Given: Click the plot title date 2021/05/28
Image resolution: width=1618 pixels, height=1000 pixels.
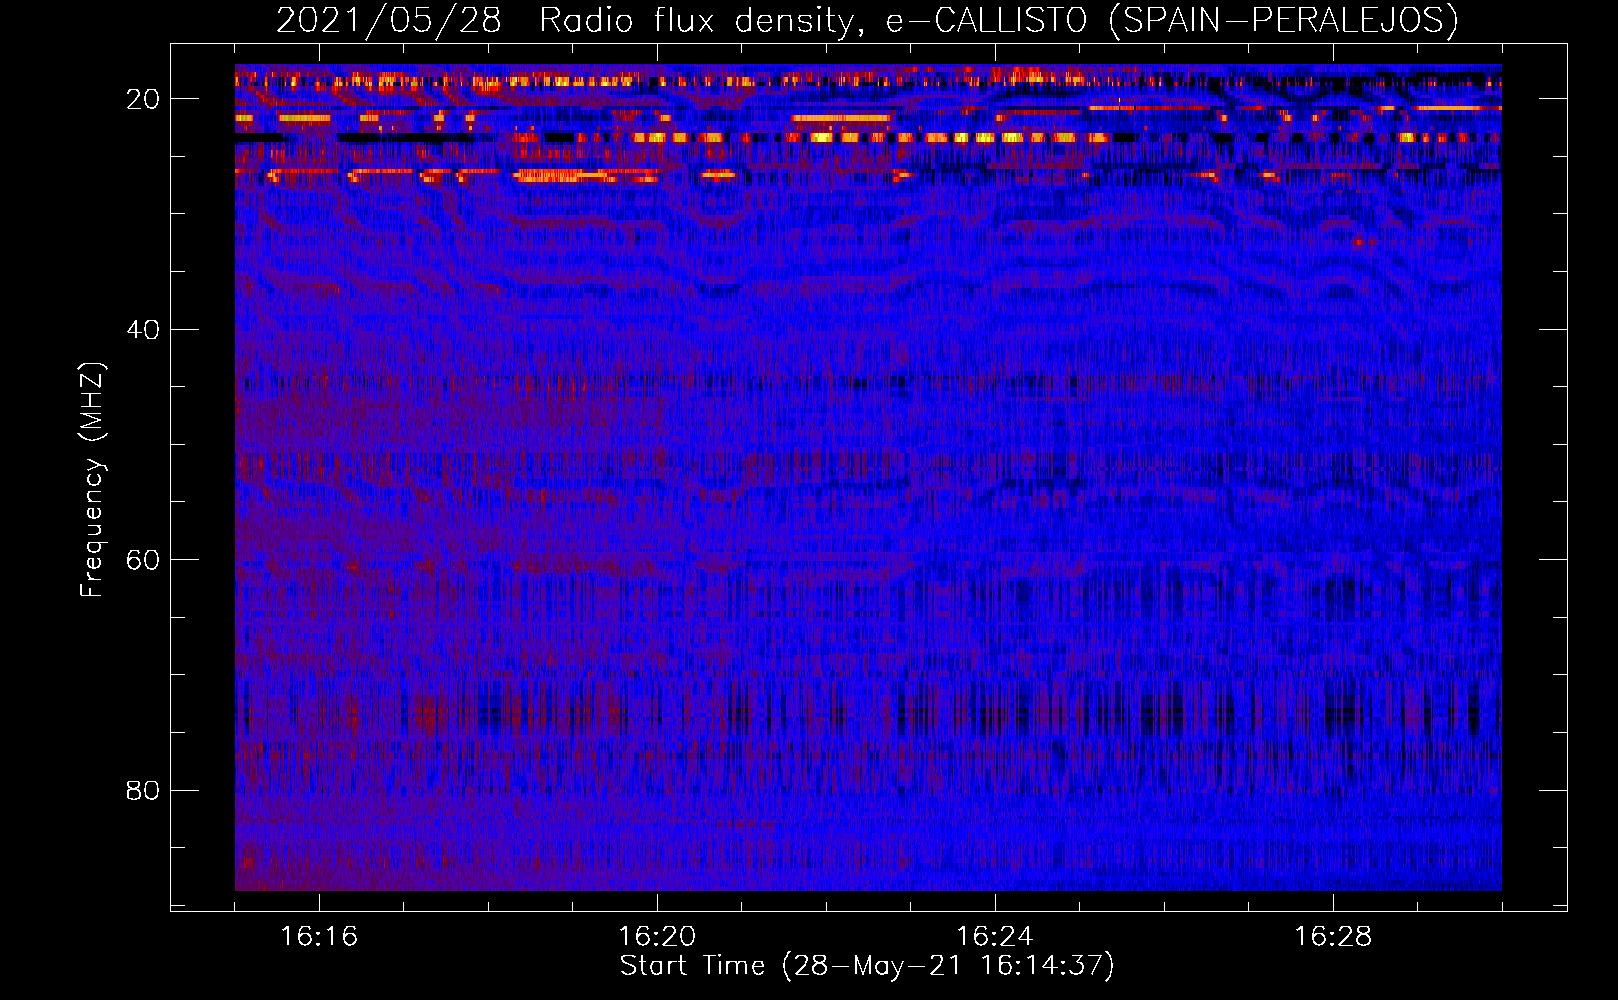Looking at the screenshot, I should [x=388, y=21].
